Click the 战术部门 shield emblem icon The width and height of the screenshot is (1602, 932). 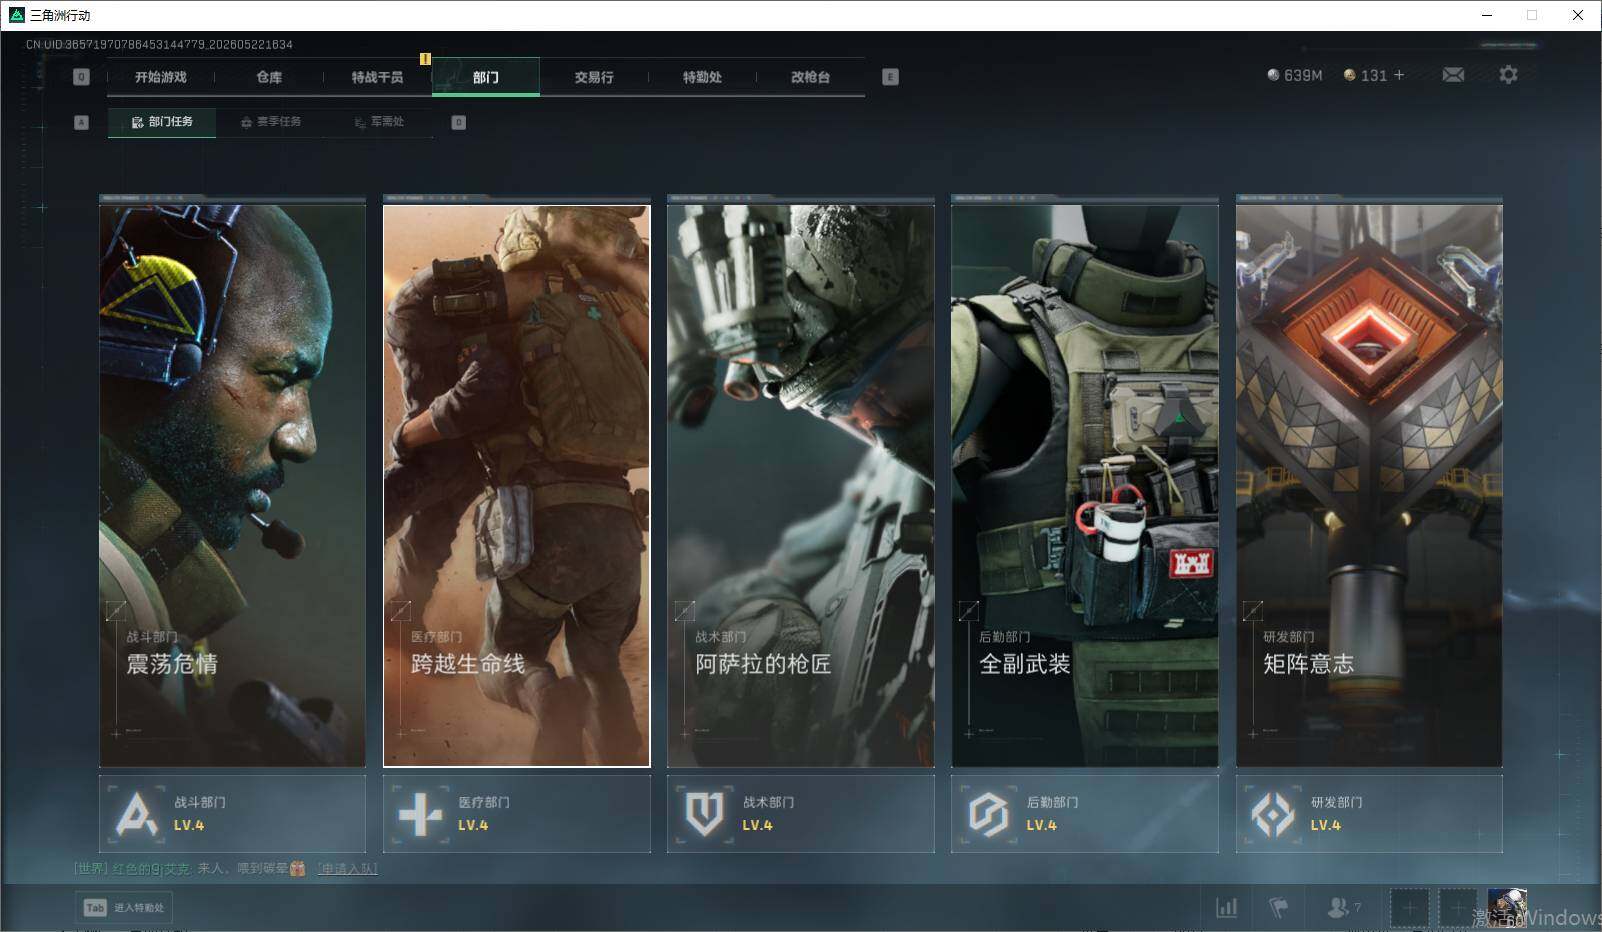[704, 814]
